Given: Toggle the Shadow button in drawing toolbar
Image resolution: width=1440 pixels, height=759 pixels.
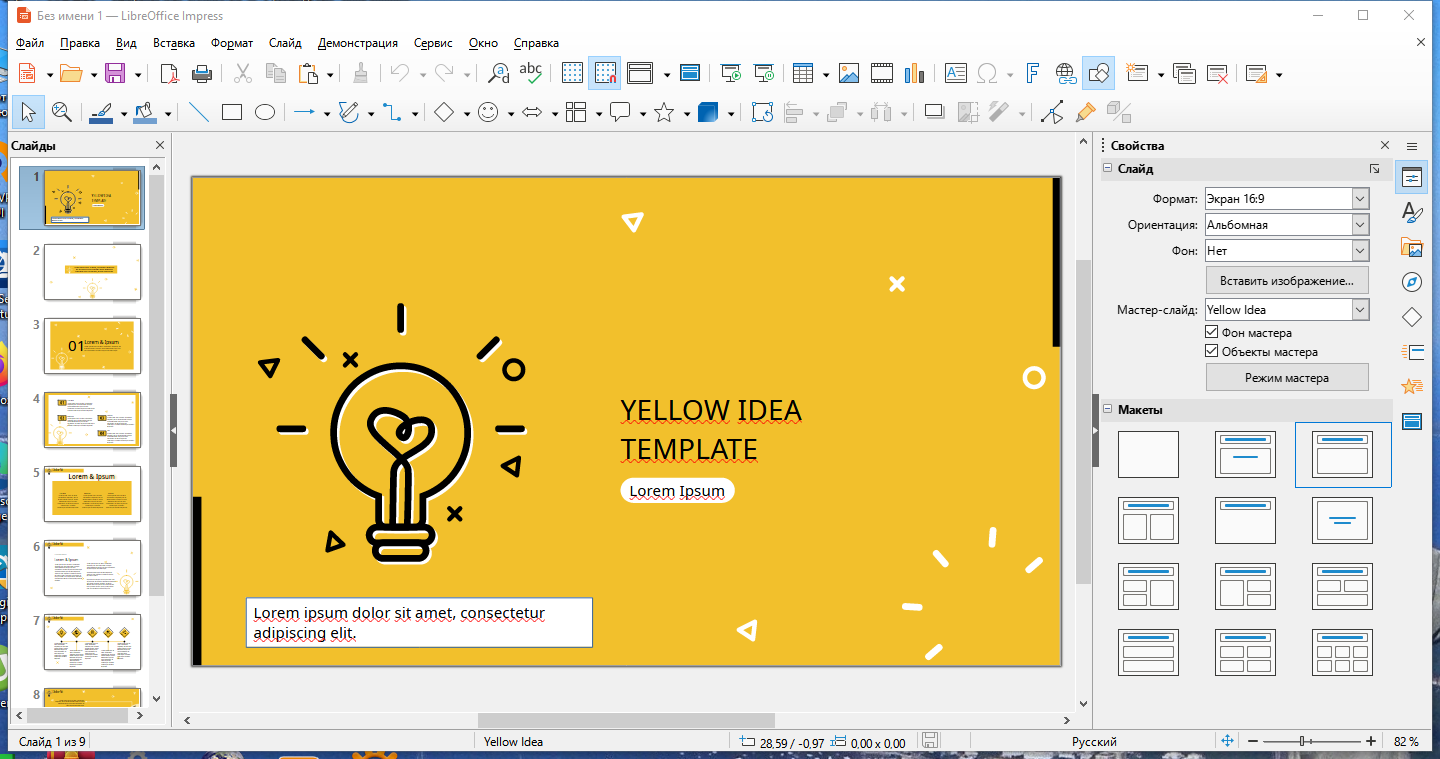Looking at the screenshot, I should (x=934, y=112).
